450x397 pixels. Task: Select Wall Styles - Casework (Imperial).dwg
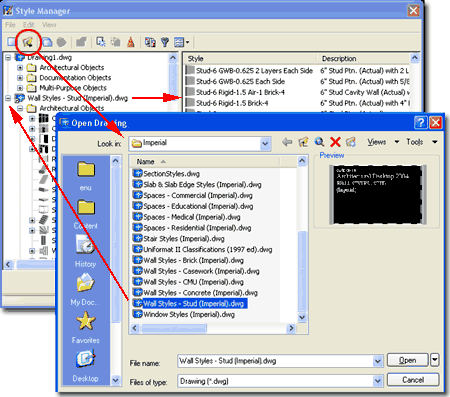[x=196, y=271]
